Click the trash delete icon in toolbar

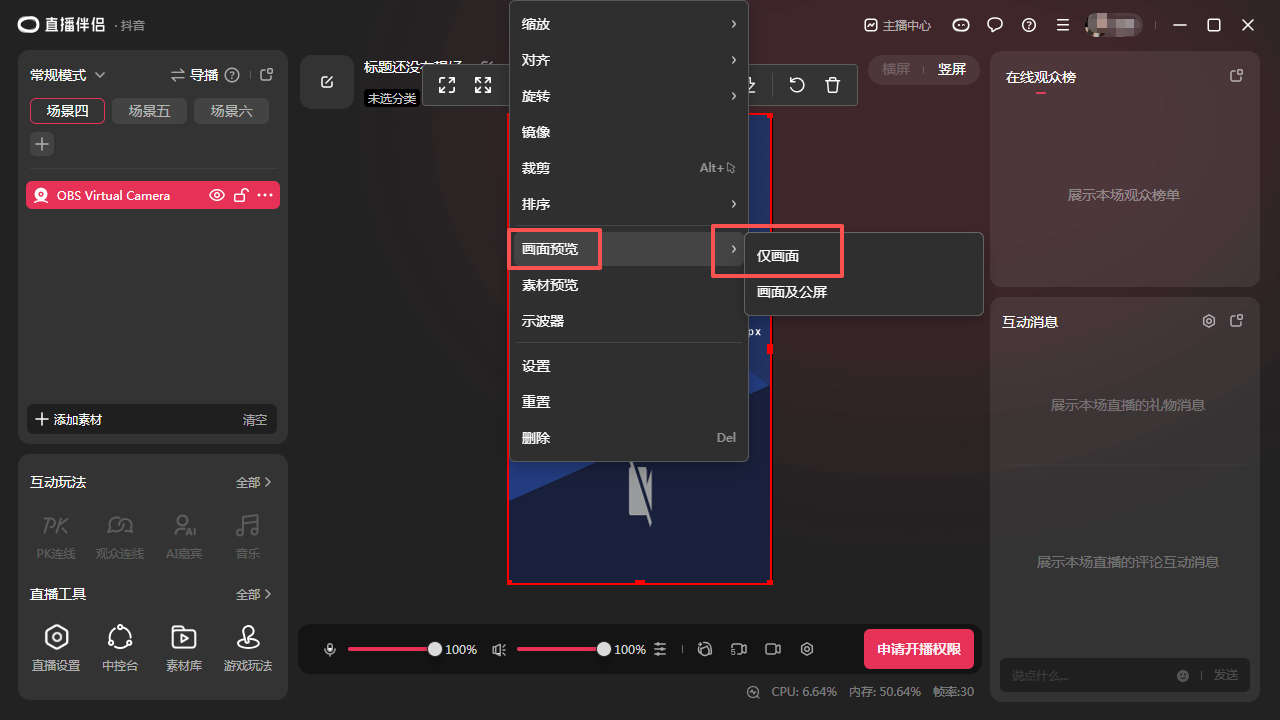(x=832, y=85)
